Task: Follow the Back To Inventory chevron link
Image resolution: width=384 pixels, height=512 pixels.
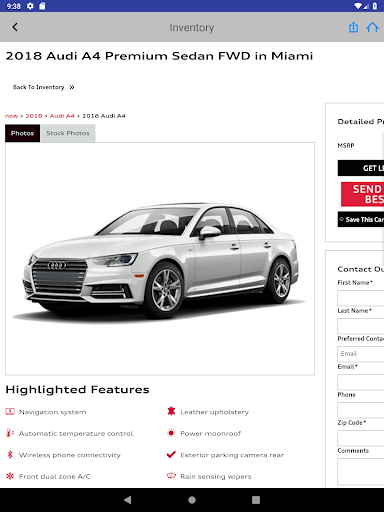Action: 44,87
